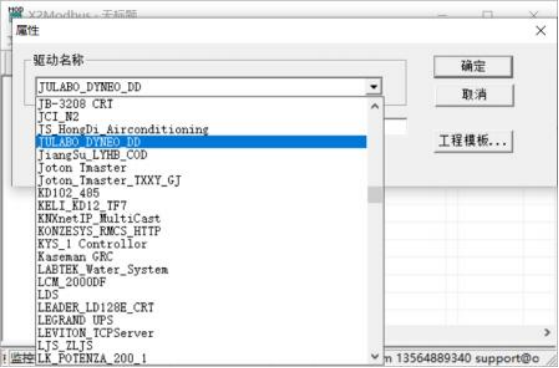Click main window horizontal scrollbar right arrow
Image resolution: width=559 pixels, height=368 pixels.
pyautogui.click(x=547, y=333)
